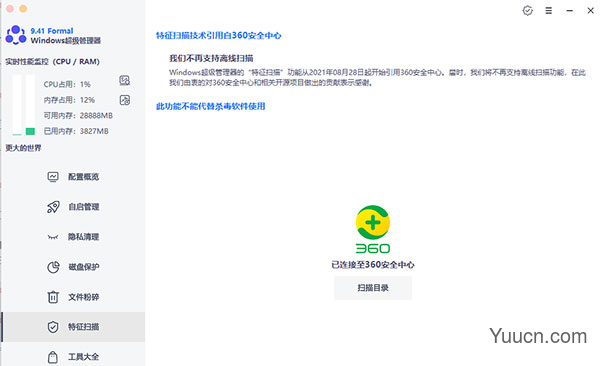This screenshot has height=366, width=600.
Task: Click 我们不再支持离线扫描 heading
Action: tap(211, 58)
